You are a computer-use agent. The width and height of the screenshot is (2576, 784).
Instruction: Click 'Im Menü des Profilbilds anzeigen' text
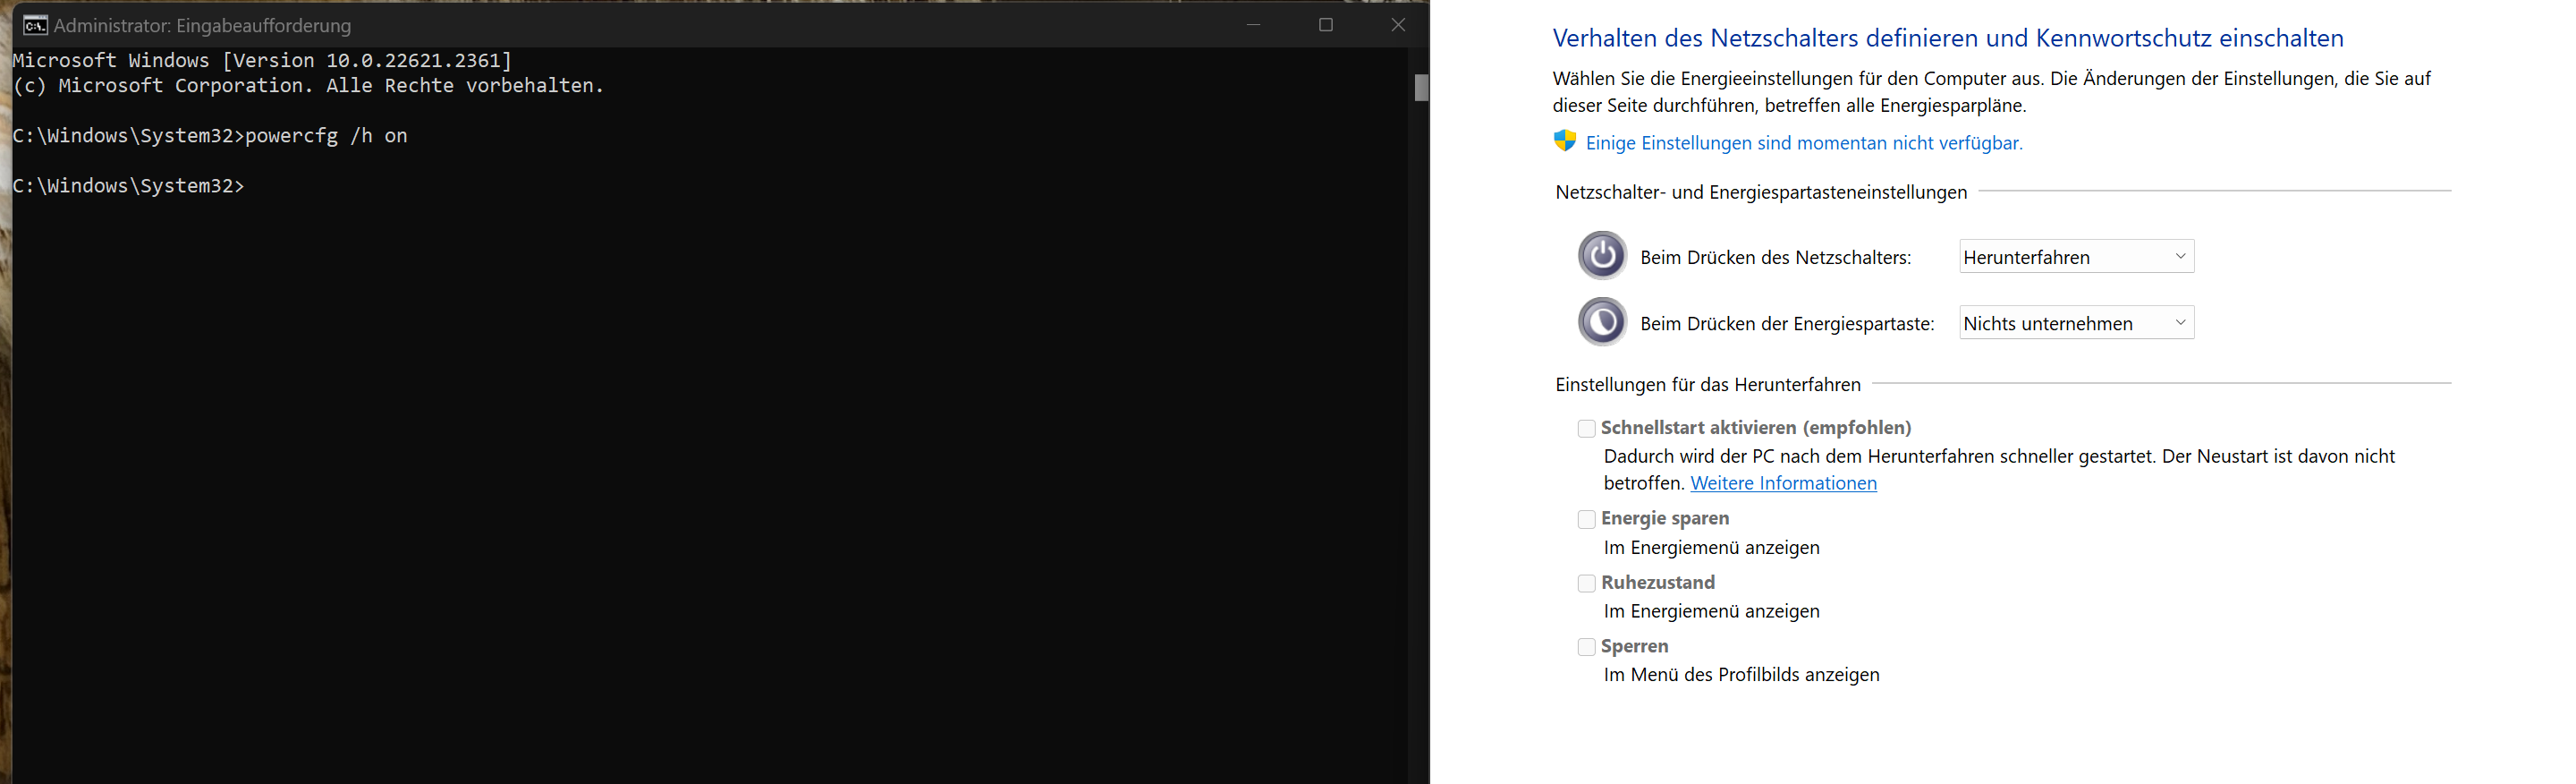click(1741, 675)
